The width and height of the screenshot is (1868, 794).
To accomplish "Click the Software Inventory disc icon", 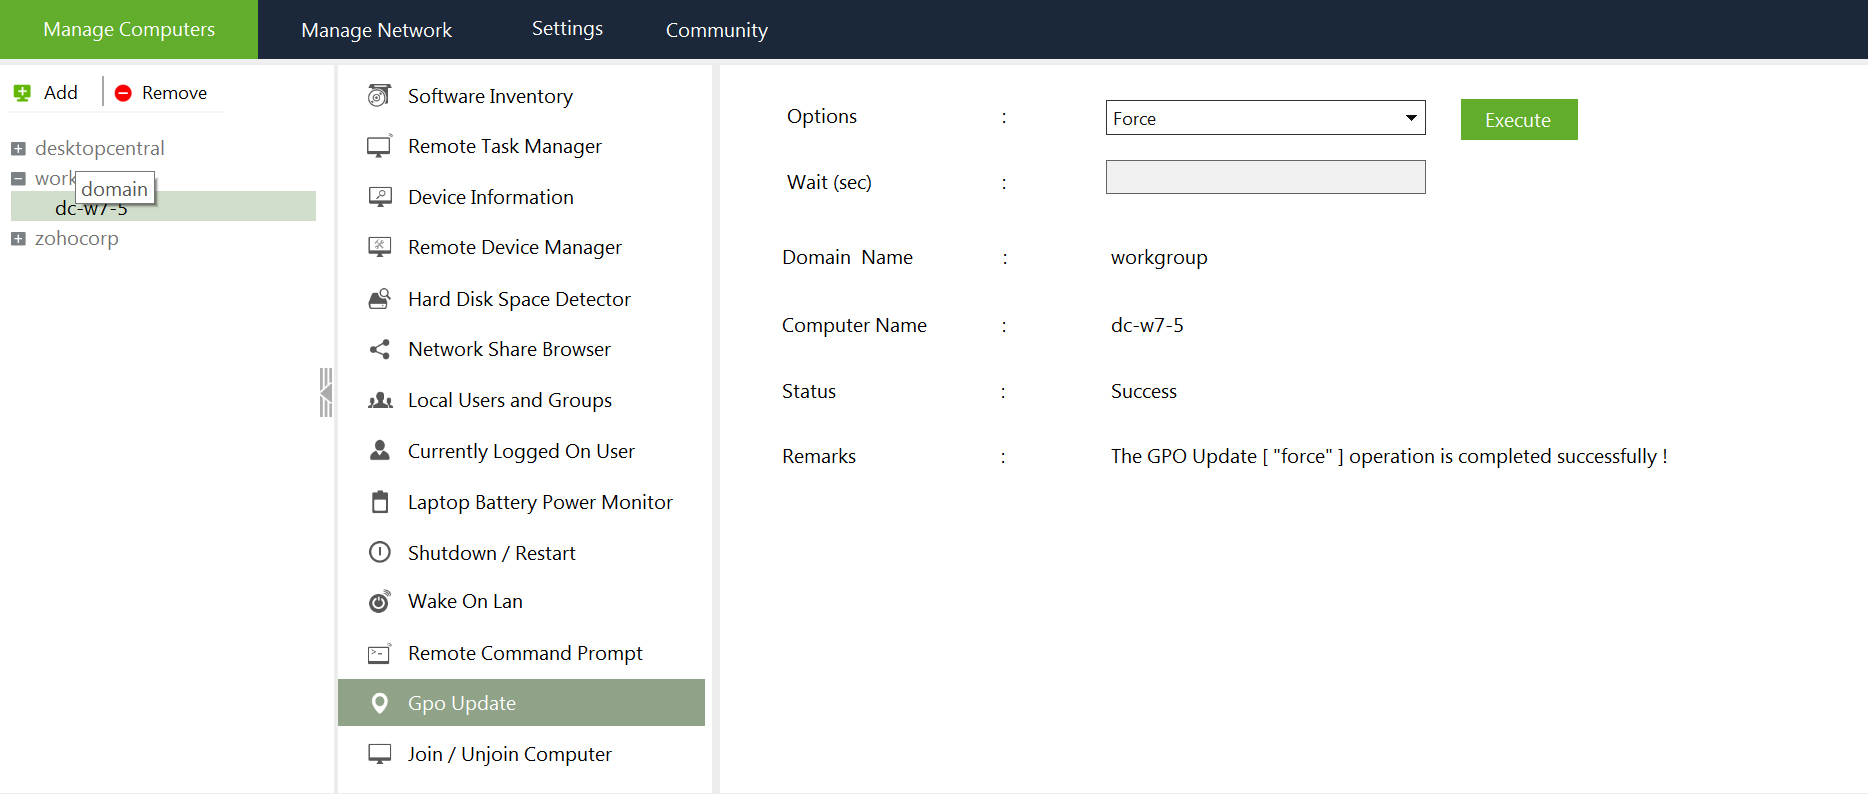I will tap(379, 96).
